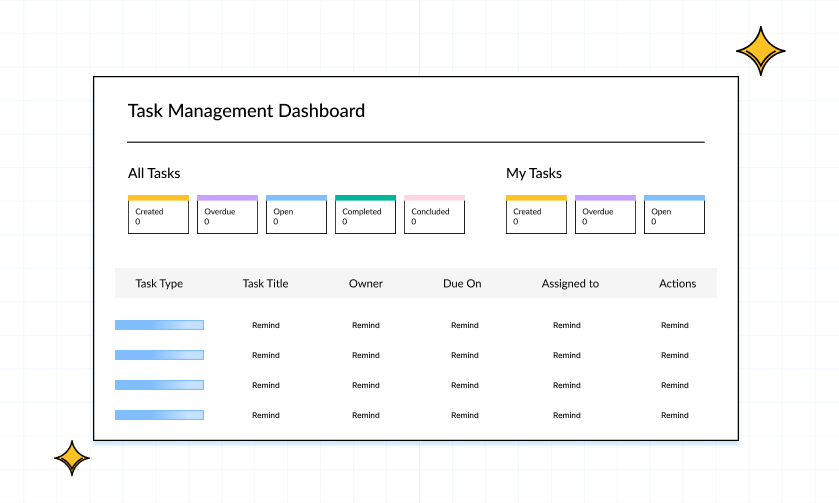The height and width of the screenshot is (503, 839).
Task: Open the Overdue card under My Tasks
Action: click(x=605, y=215)
